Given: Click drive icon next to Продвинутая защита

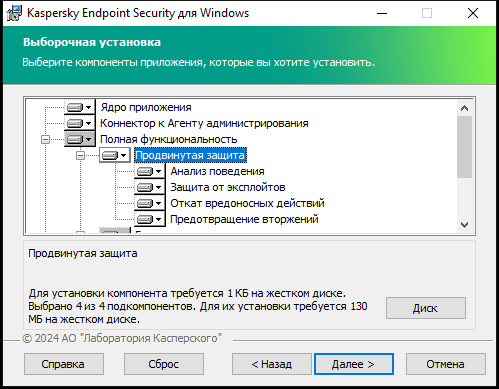Looking at the screenshot, I should (x=114, y=155).
